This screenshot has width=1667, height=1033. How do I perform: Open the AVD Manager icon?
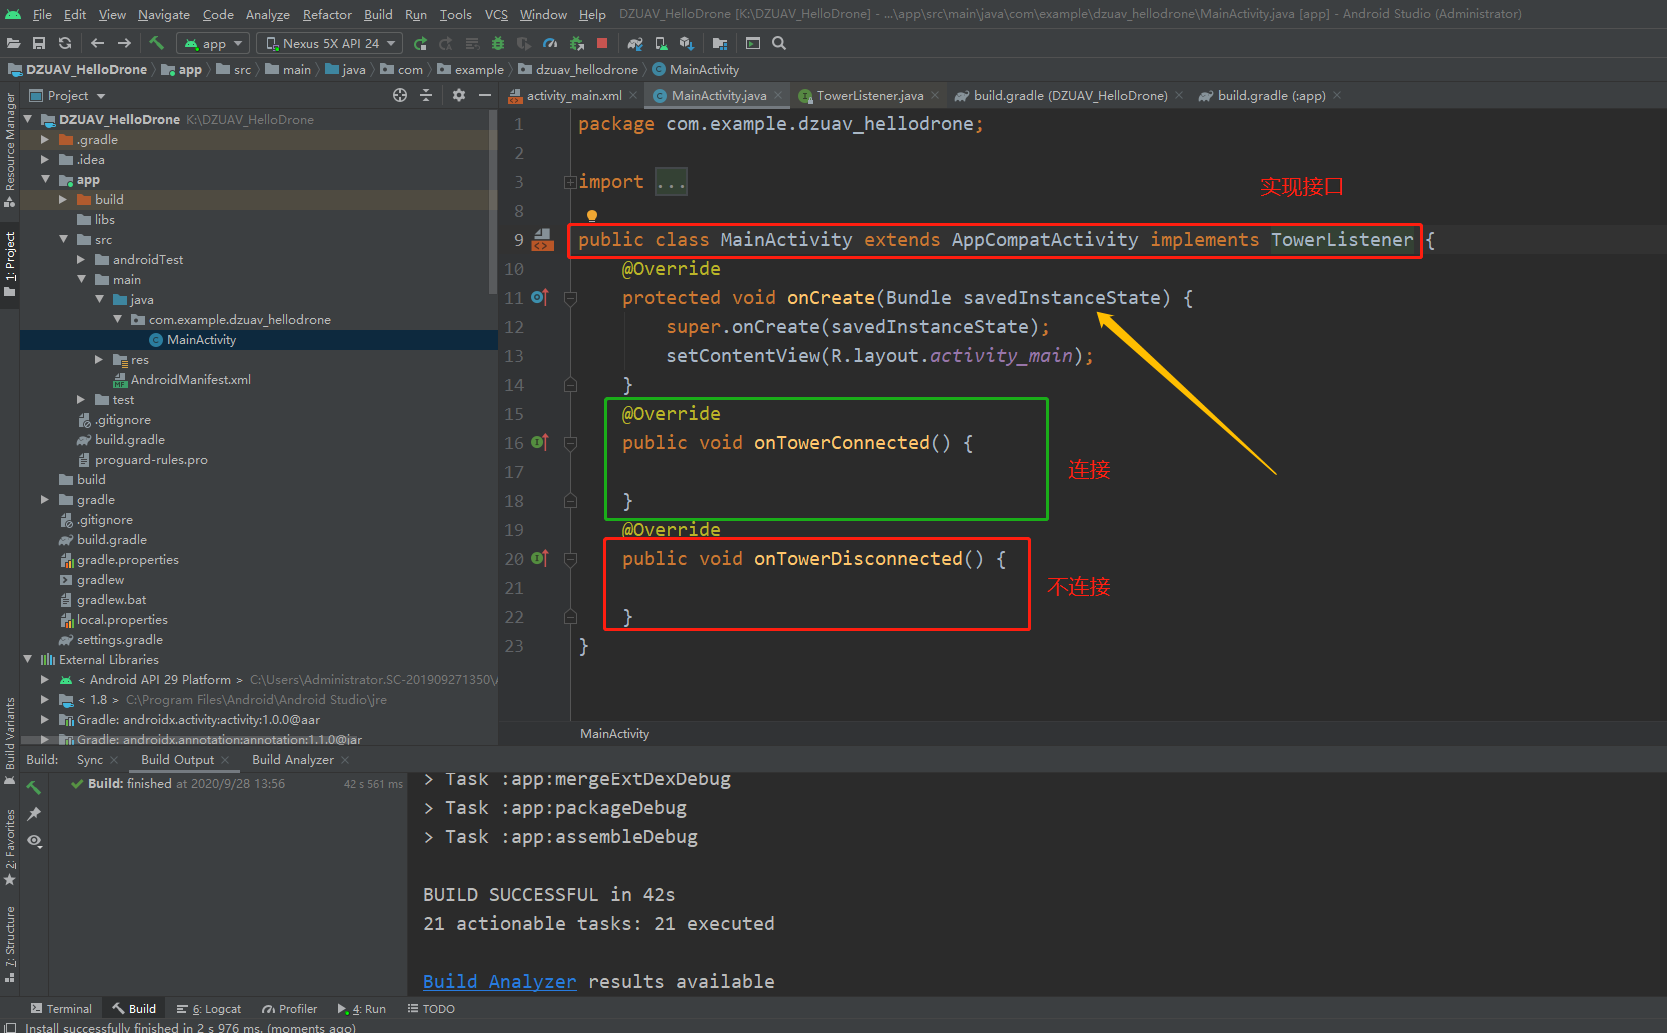point(661,43)
